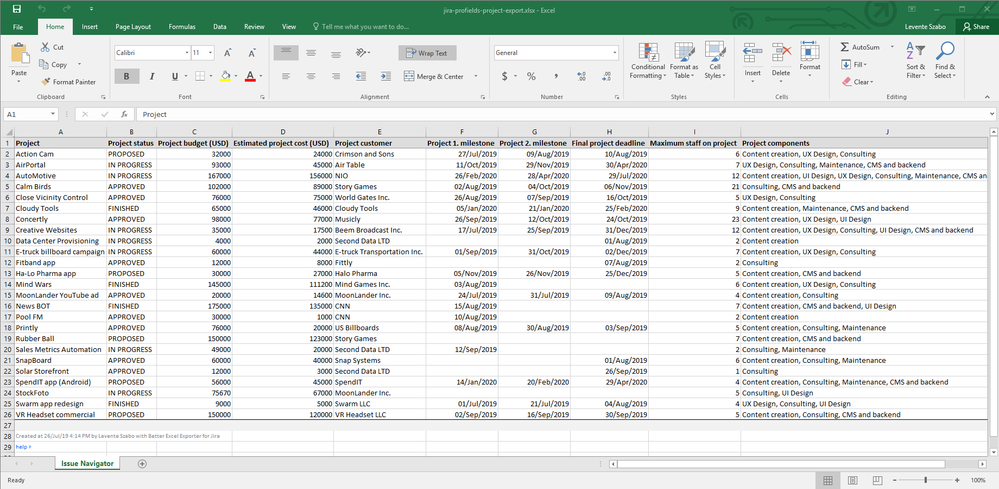Switch to Data tab

(220, 27)
